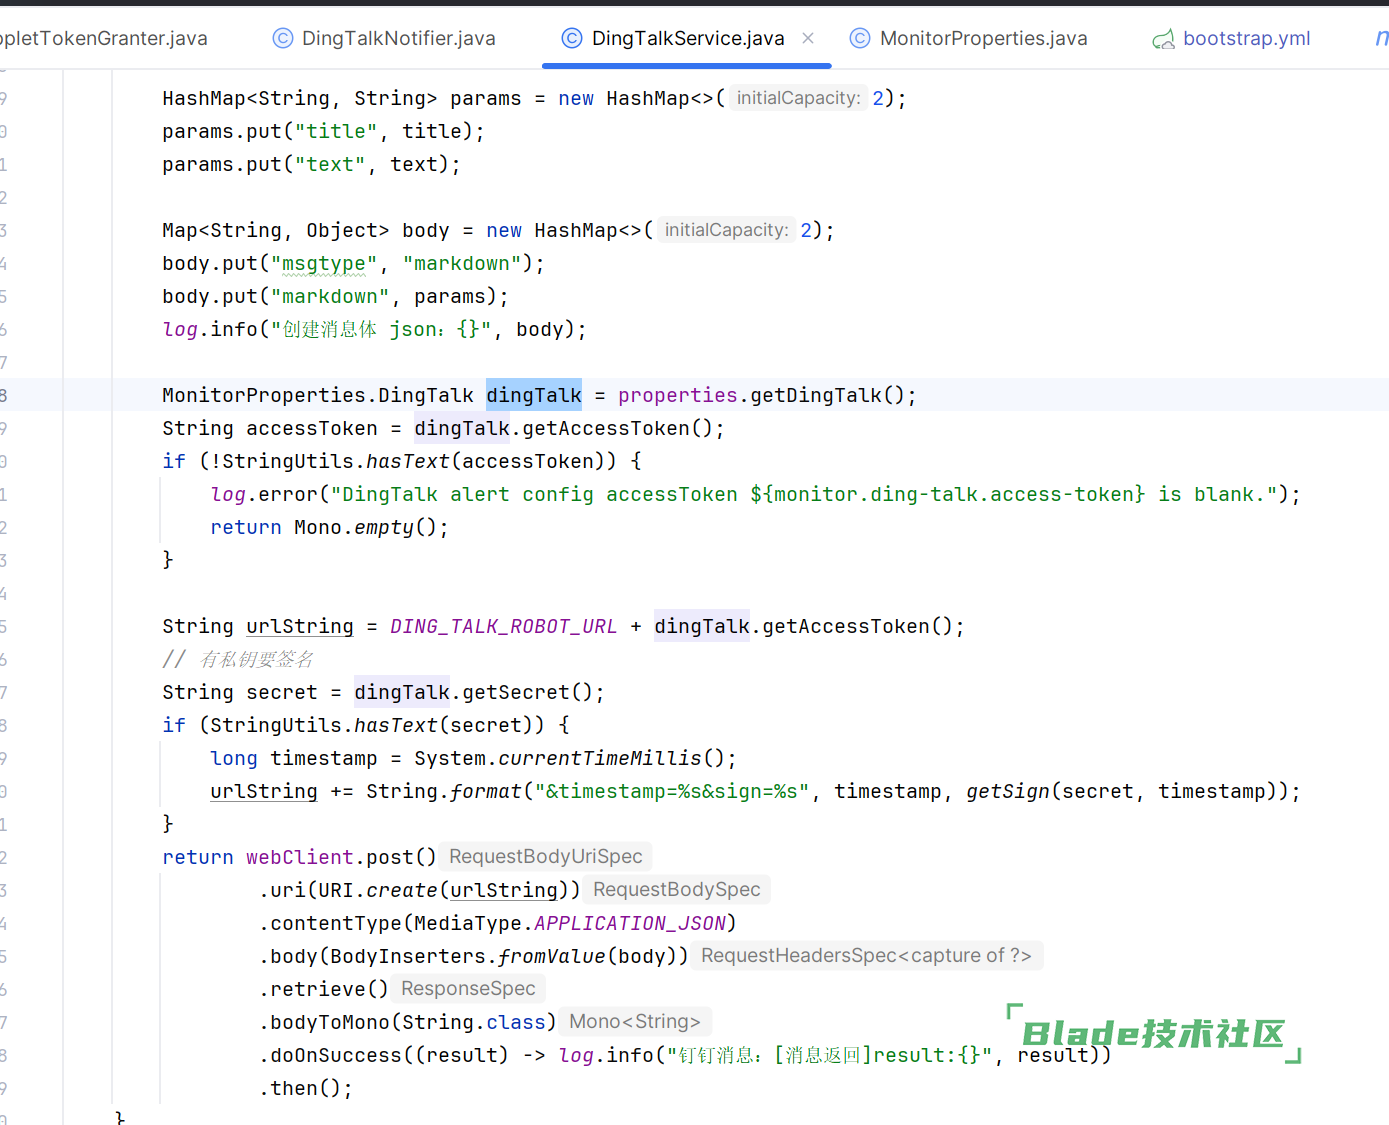Image resolution: width=1389 pixels, height=1125 pixels.
Task: Click the RequestBodySpec inlay hint
Action: (677, 889)
